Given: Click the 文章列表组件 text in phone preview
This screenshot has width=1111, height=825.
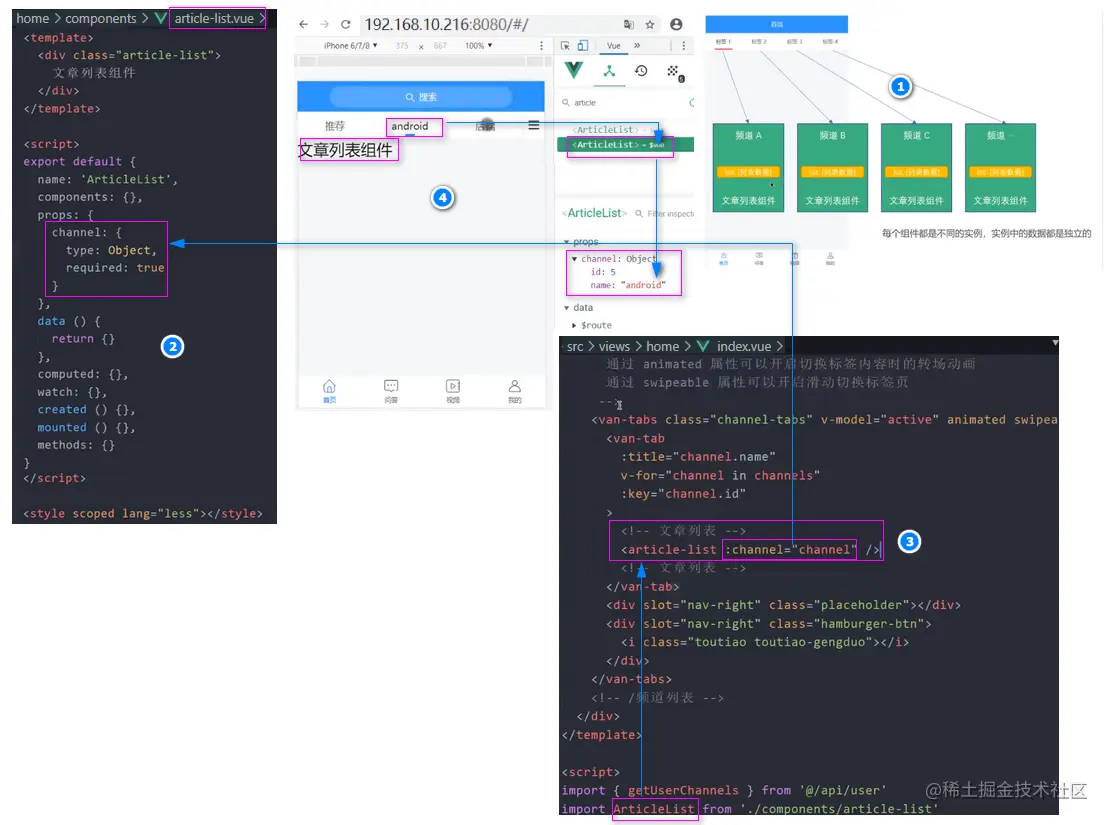Looking at the screenshot, I should click(345, 150).
